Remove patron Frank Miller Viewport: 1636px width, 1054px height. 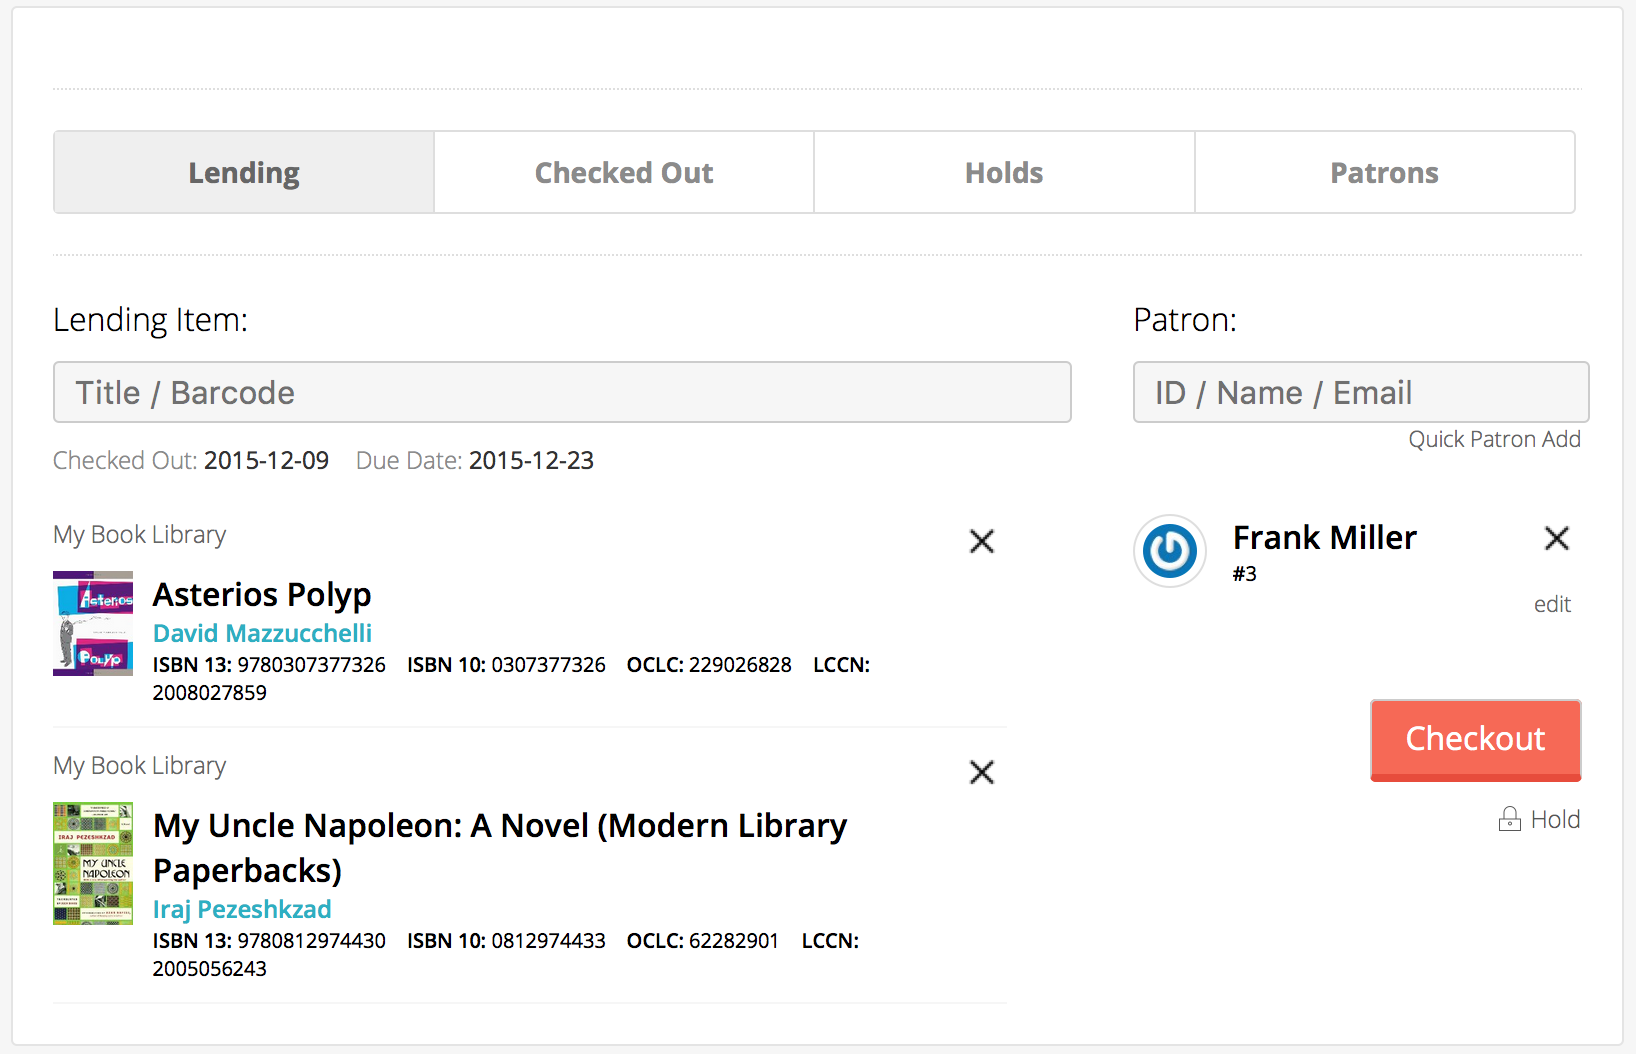[x=1556, y=538]
